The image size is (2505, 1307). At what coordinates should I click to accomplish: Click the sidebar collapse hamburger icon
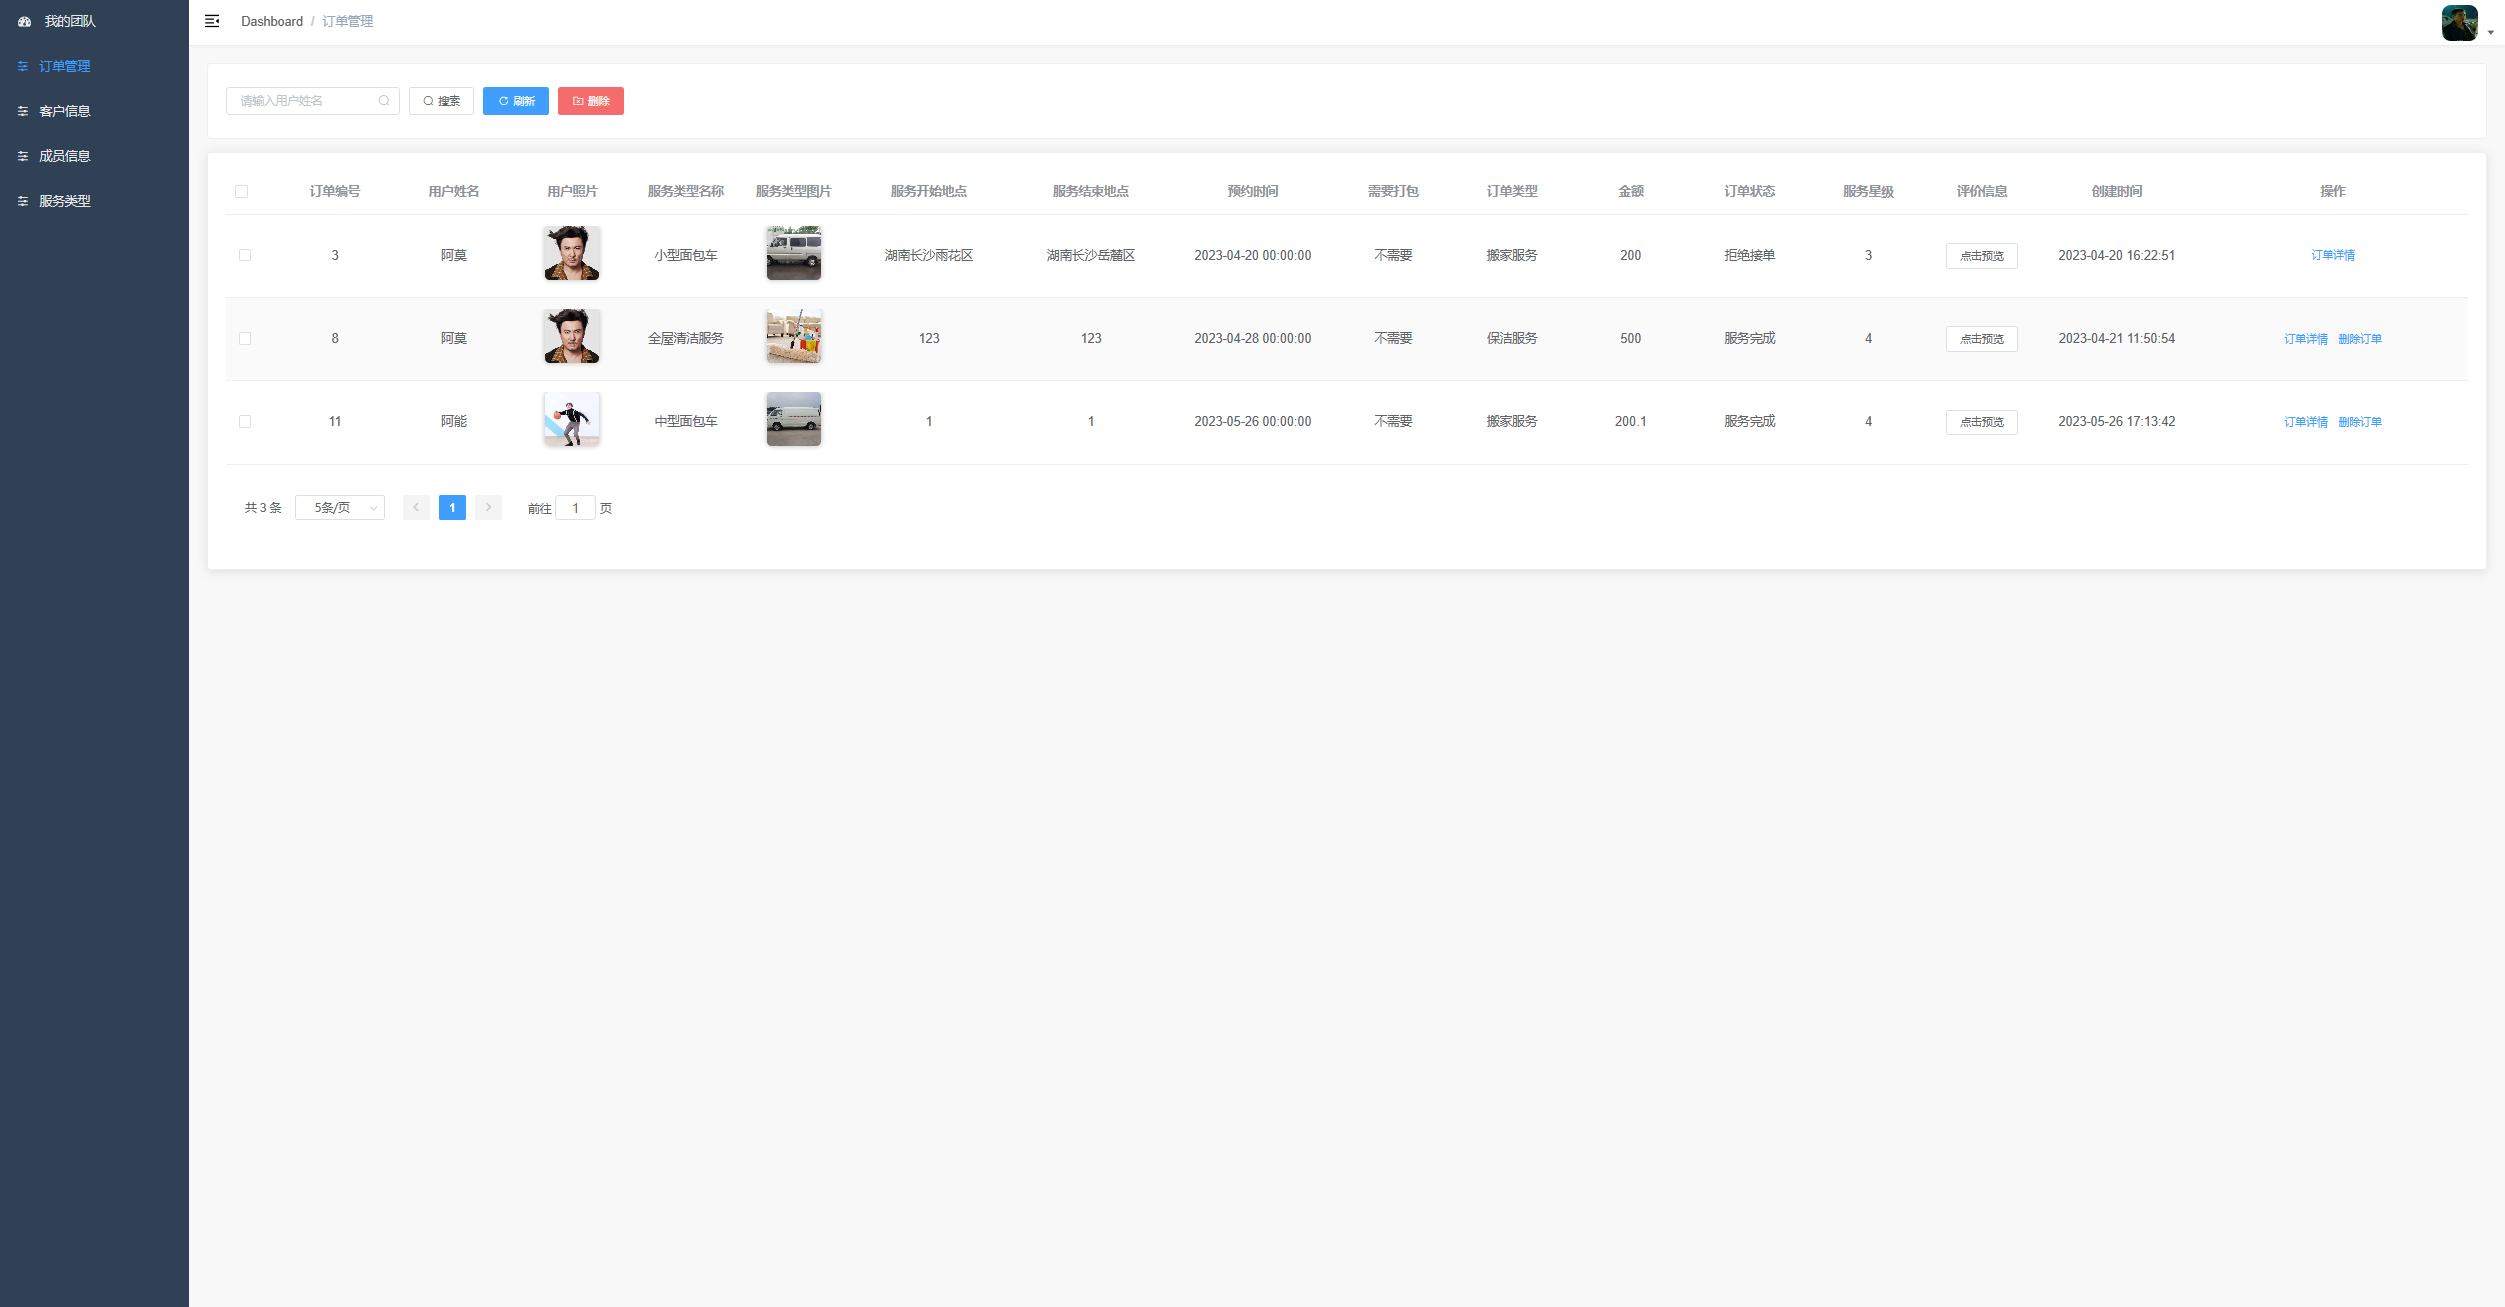tap(212, 21)
